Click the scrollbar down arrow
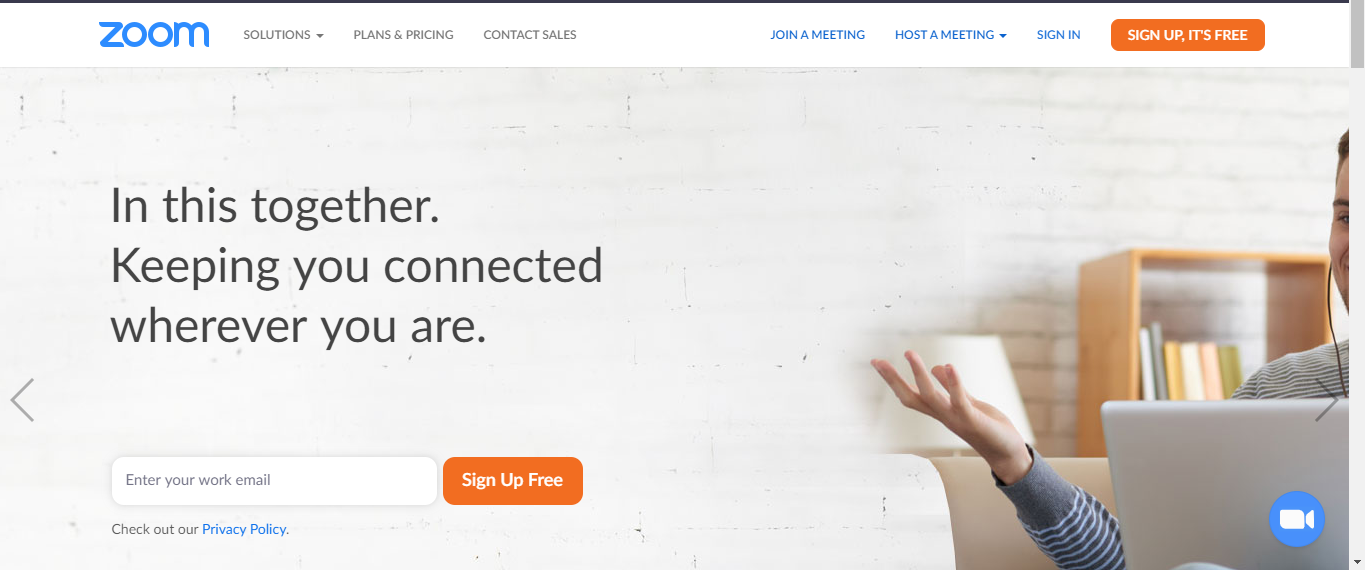Screen dimensions: 1365x570 click(1358, 562)
